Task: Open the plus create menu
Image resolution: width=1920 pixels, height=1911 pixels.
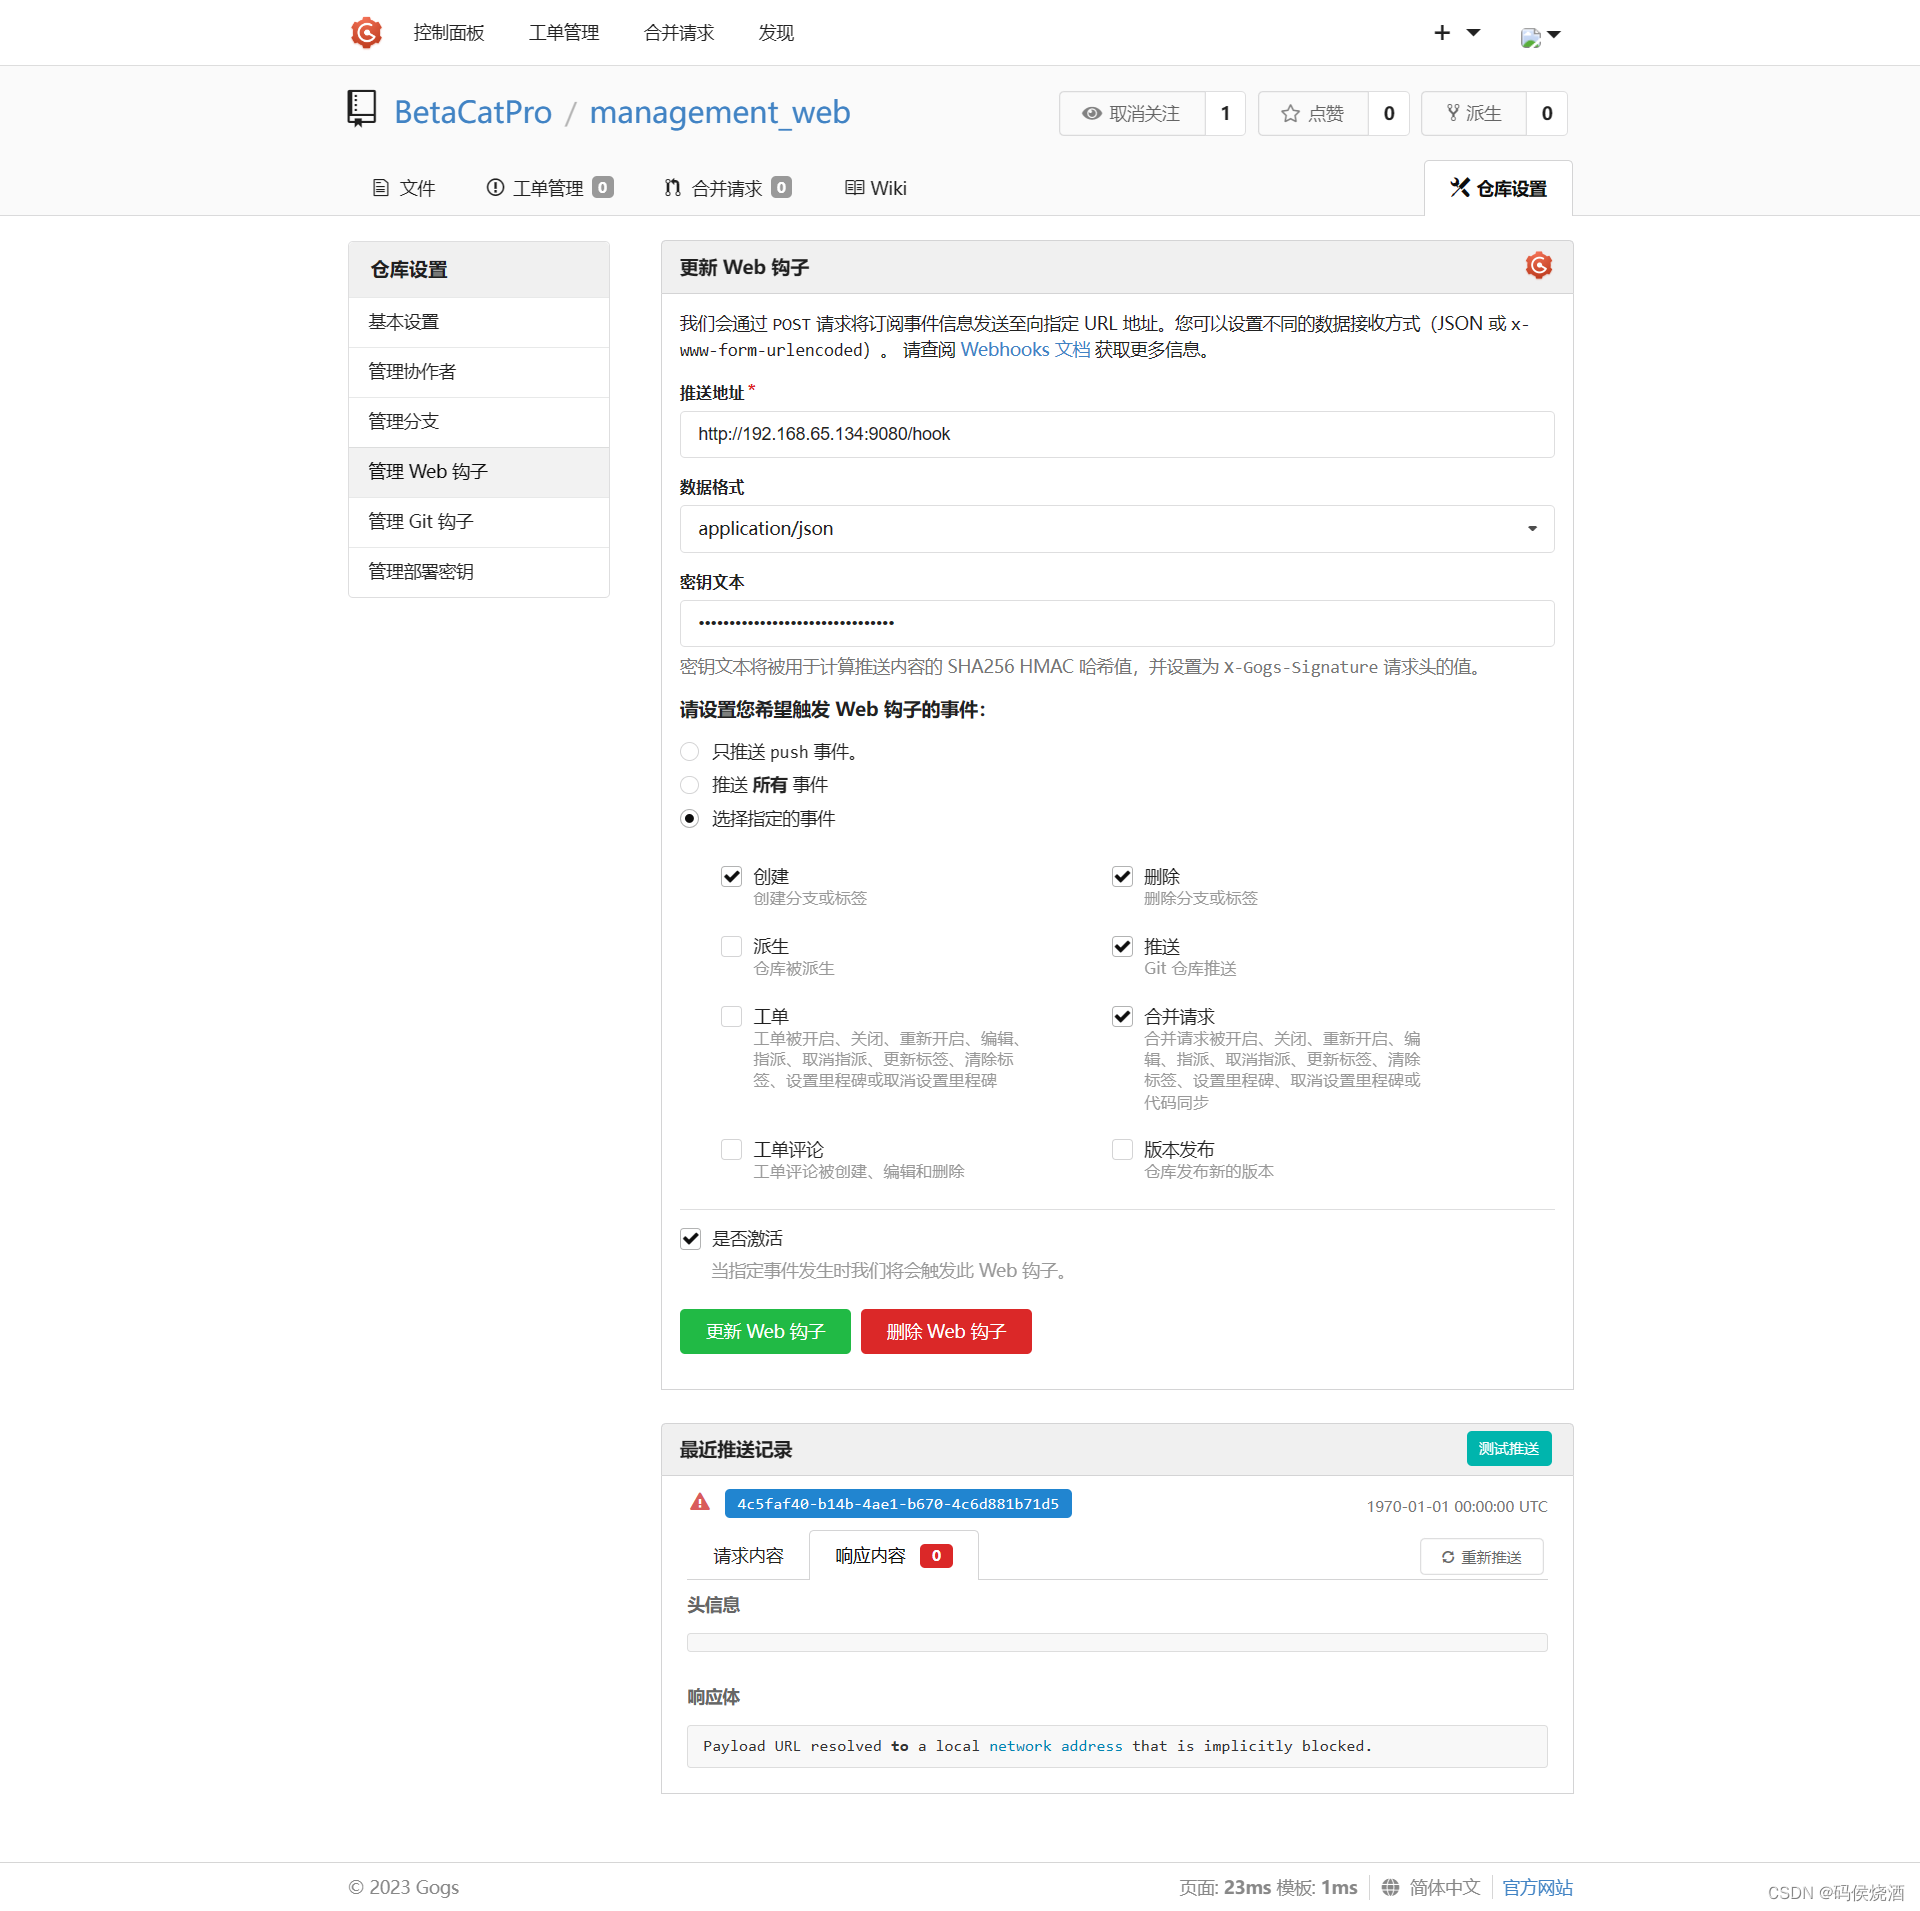Action: click(x=1456, y=33)
